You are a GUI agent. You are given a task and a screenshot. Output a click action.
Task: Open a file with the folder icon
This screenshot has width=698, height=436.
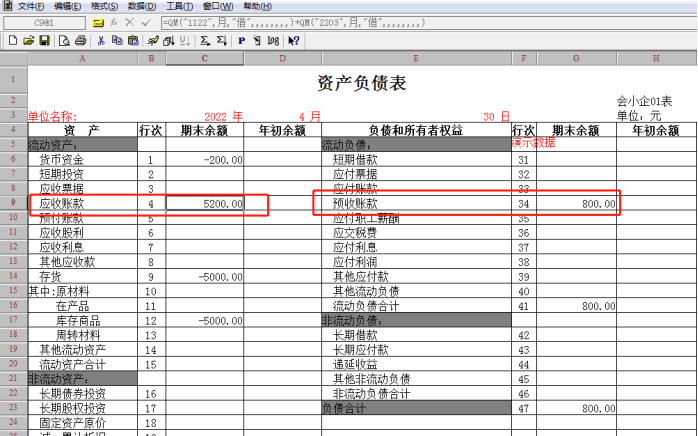[x=29, y=41]
